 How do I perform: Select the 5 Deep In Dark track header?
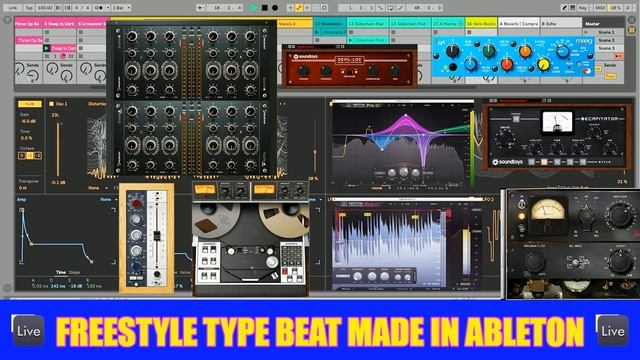[60, 24]
